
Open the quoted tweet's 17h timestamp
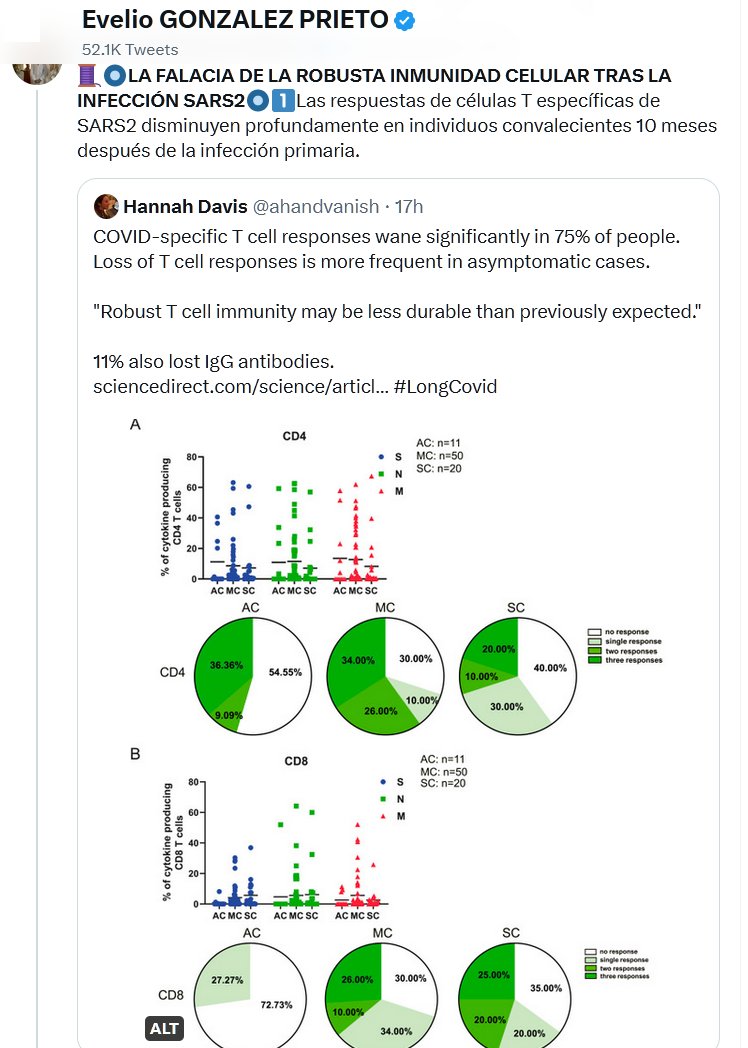409,206
